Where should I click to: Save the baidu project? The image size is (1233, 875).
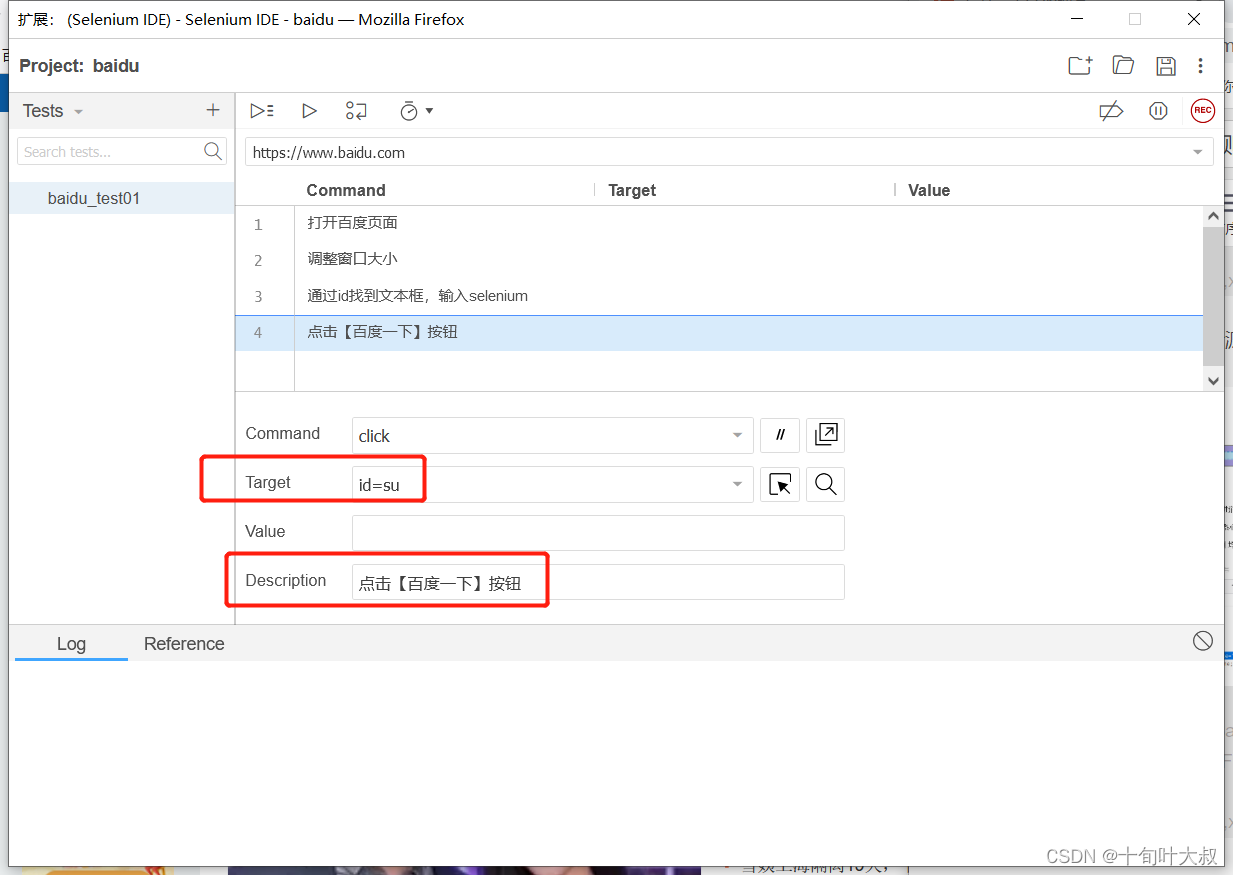(x=1166, y=66)
